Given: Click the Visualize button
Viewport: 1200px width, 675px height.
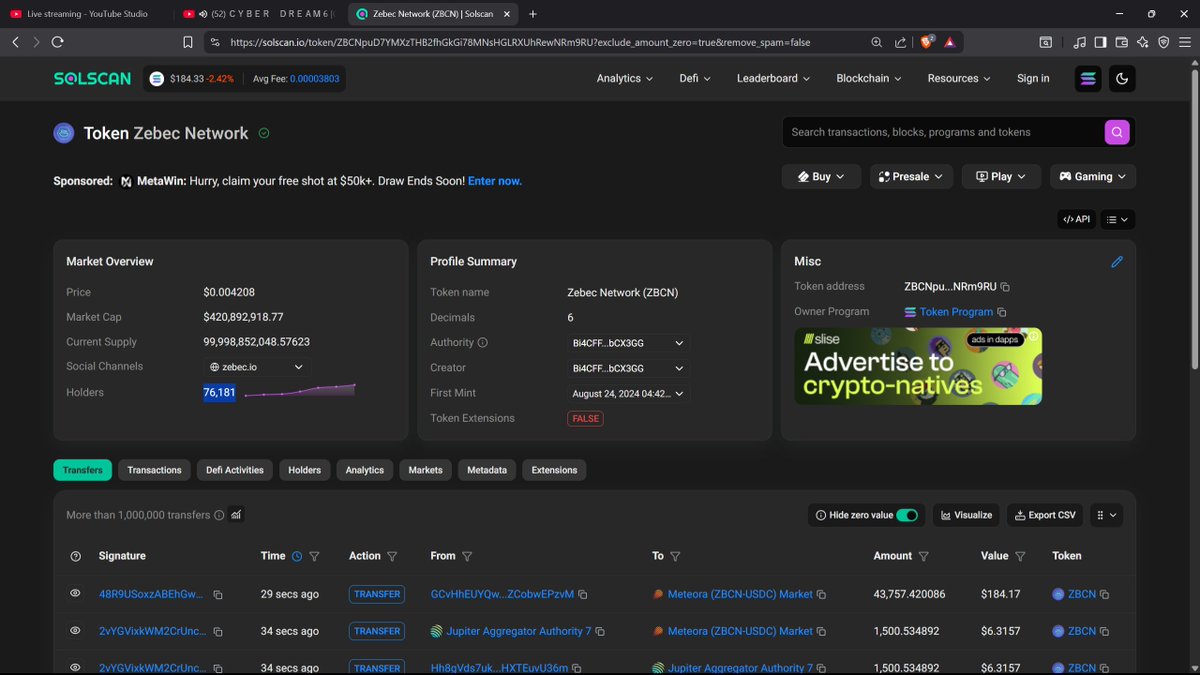Looking at the screenshot, I should [966, 515].
